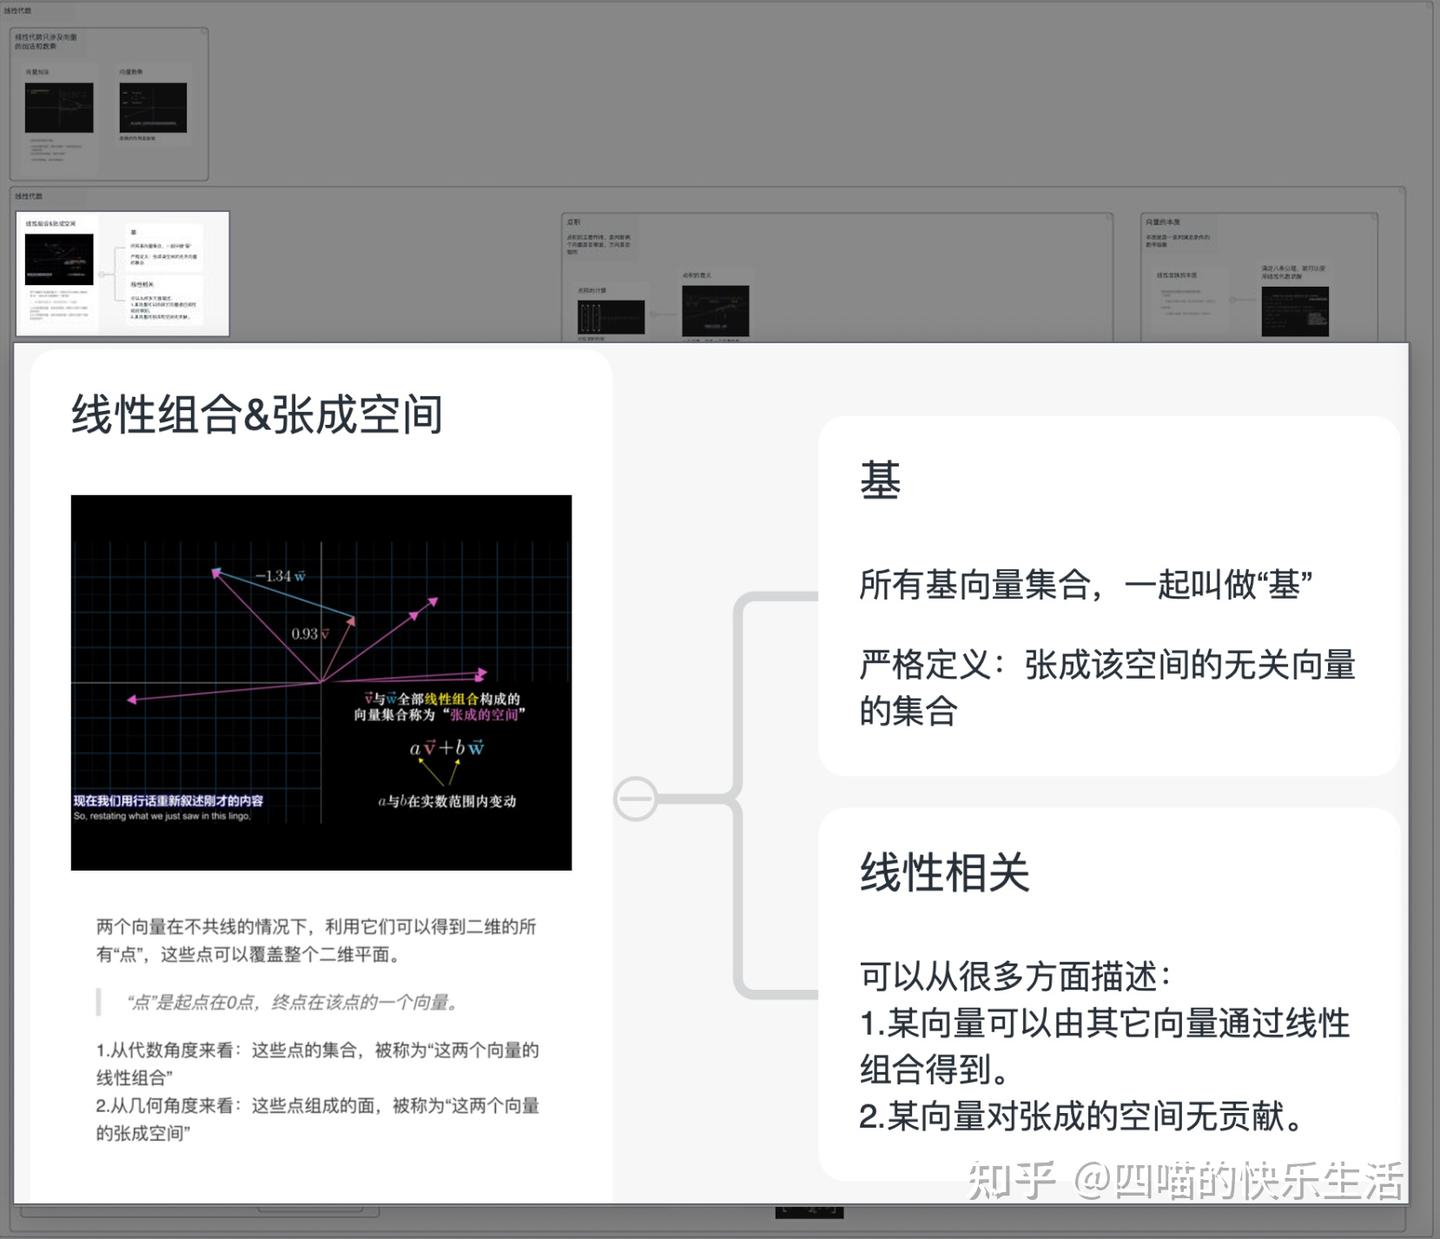Screen dimensions: 1440x1239
Task: Click the linear combination video screenshot in the overlay
Action: (320, 685)
